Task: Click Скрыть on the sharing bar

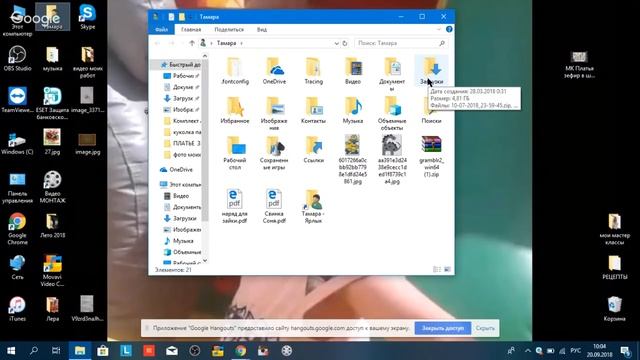Action: pos(485,328)
